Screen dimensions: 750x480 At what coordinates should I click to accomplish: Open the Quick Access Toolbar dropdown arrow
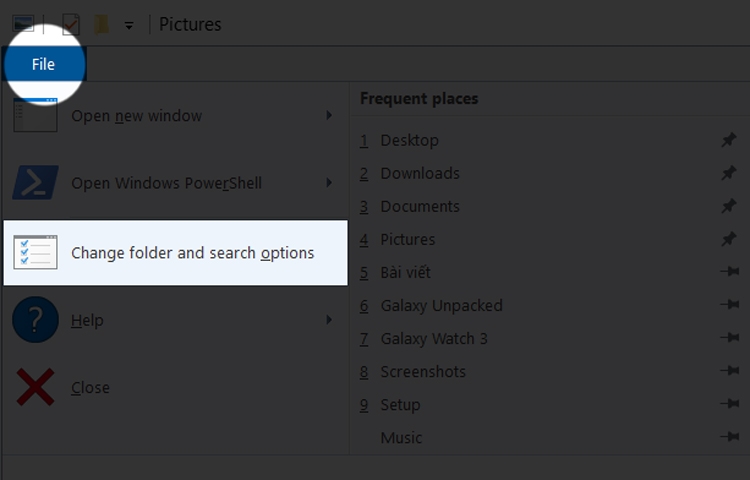click(x=129, y=25)
